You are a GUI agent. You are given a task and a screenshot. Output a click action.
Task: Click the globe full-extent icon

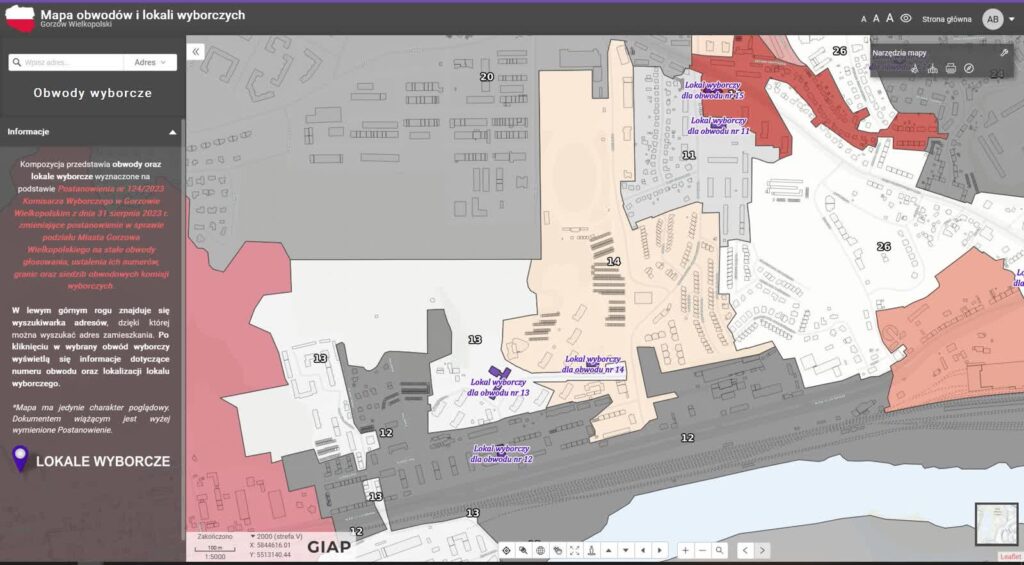point(540,550)
